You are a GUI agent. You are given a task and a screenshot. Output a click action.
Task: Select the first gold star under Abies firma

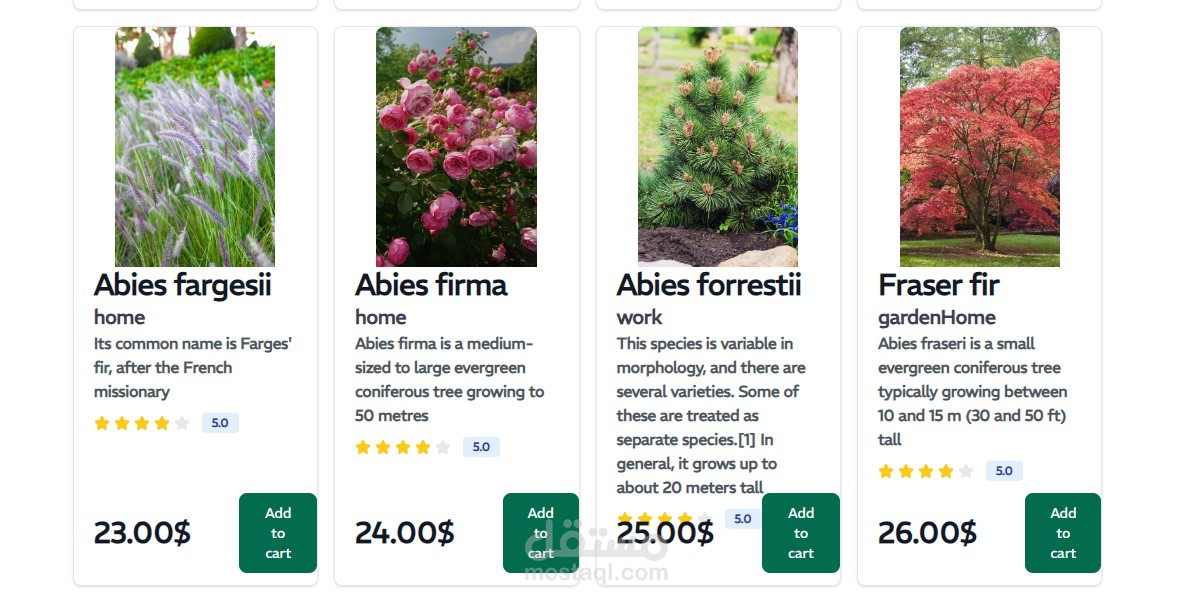pos(362,447)
